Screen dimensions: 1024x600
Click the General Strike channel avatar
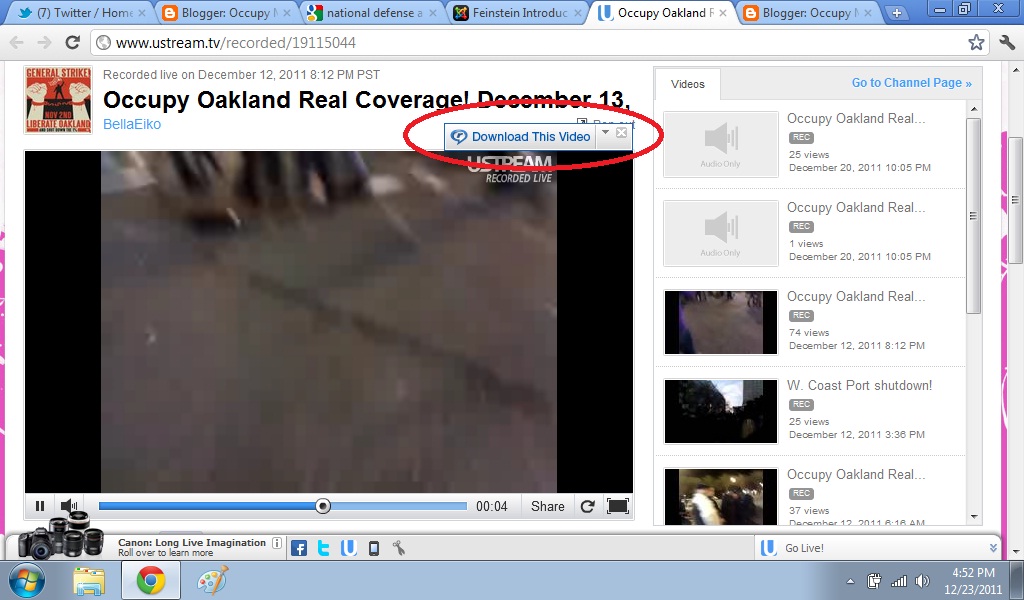tap(58, 100)
